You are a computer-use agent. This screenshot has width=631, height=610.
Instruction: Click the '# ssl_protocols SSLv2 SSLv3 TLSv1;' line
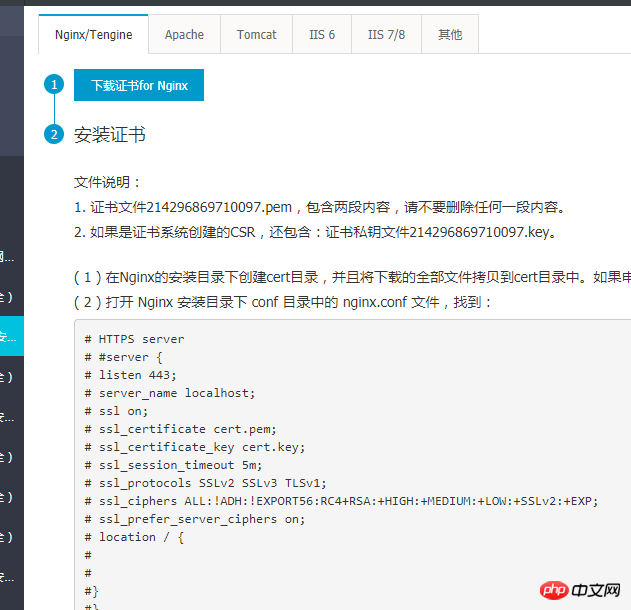click(x=206, y=483)
